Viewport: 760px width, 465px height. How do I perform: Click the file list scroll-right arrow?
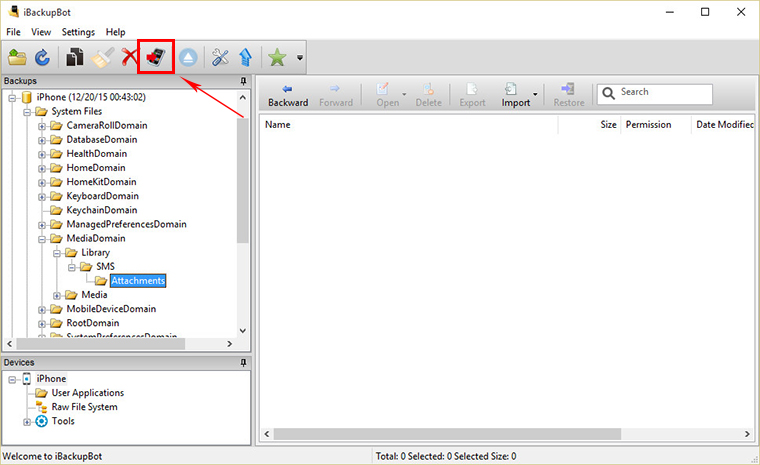coord(747,434)
